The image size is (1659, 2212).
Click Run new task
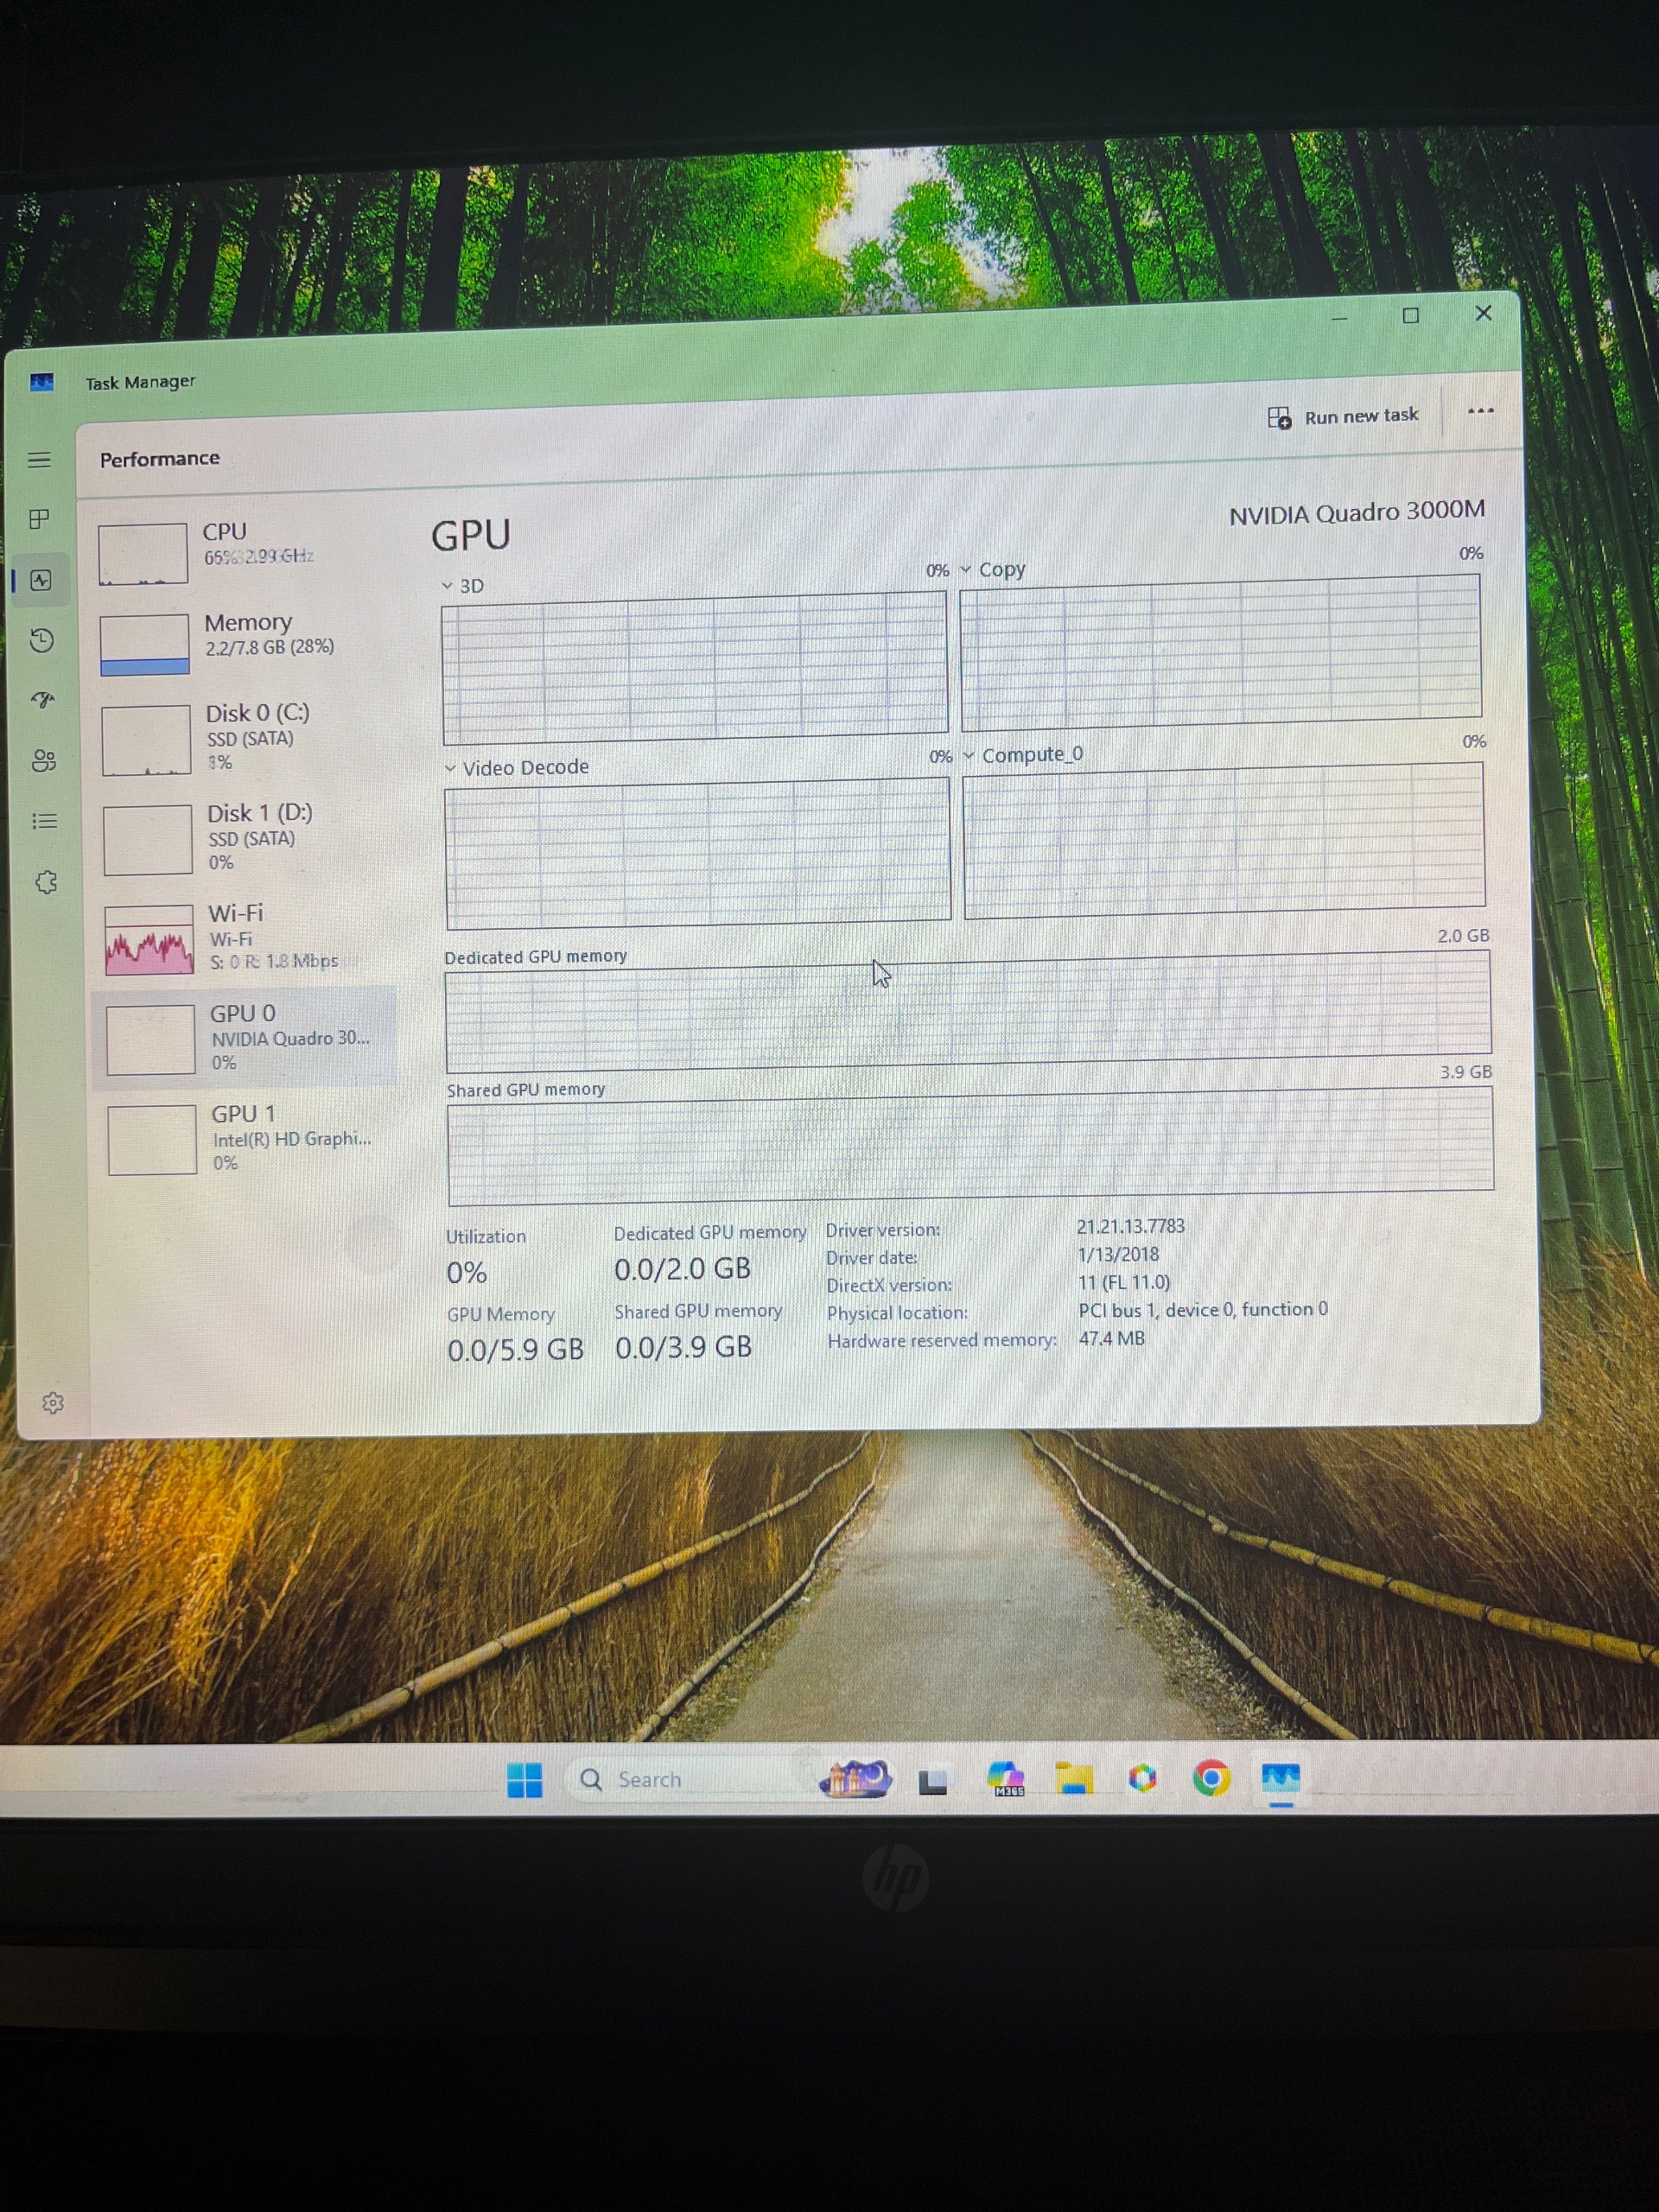(x=1343, y=416)
